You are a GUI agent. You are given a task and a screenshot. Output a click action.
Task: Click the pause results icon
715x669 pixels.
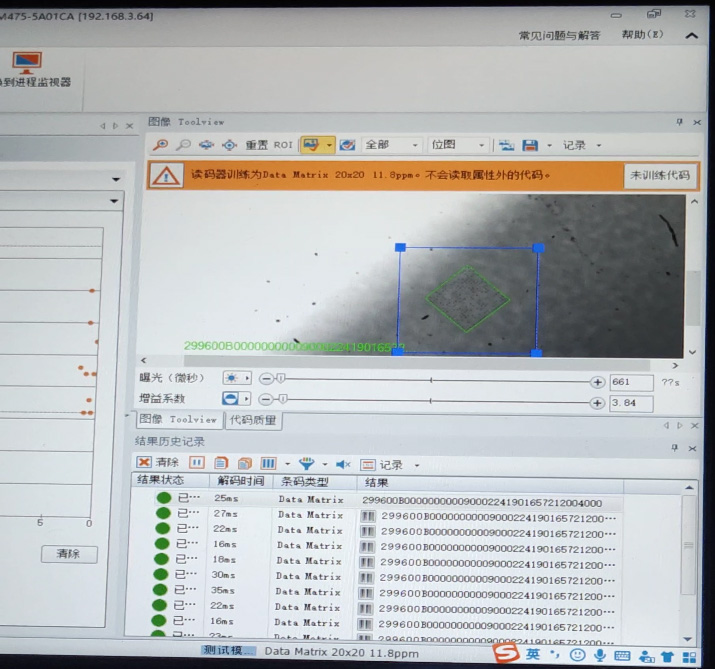click(x=197, y=462)
